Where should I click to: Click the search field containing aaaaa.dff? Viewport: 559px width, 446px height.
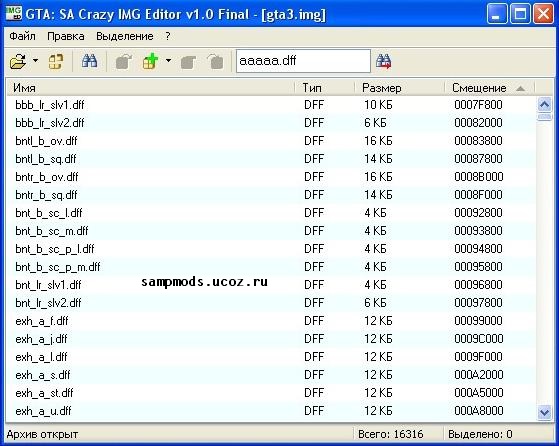click(303, 61)
